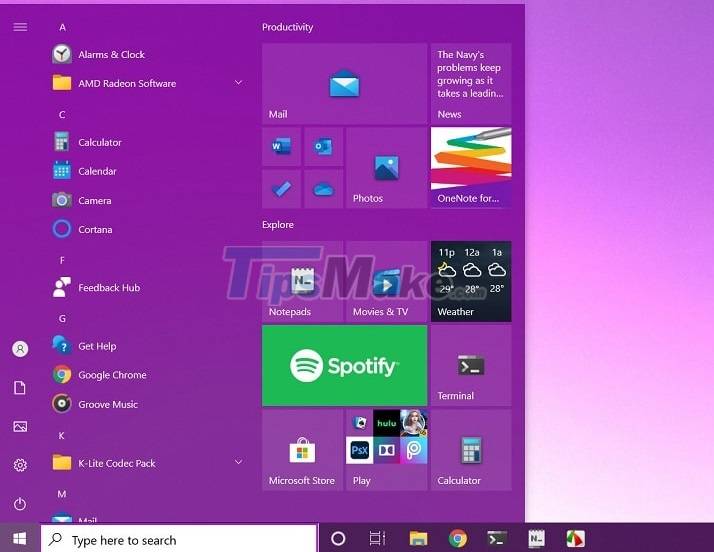Launch Camera from the app list
This screenshot has height=552, width=714.
[x=148, y=200]
